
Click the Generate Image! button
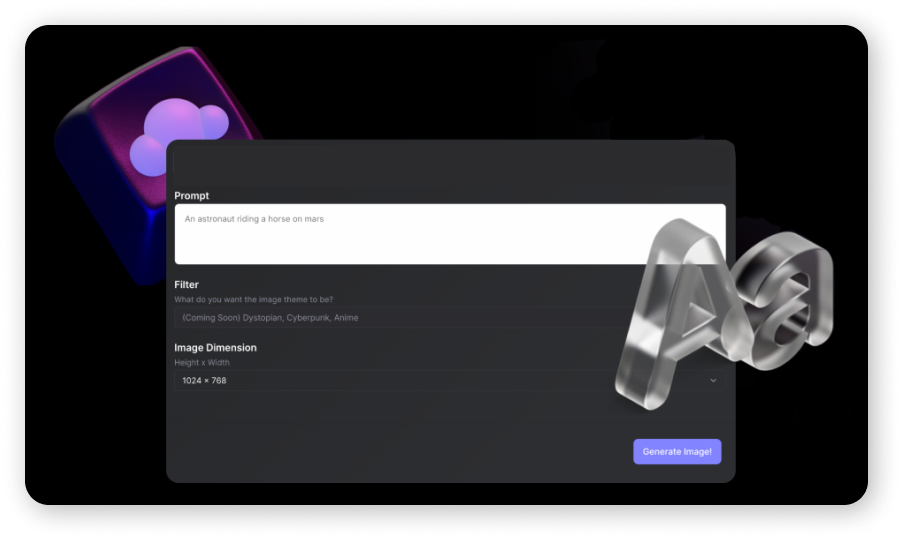click(677, 452)
